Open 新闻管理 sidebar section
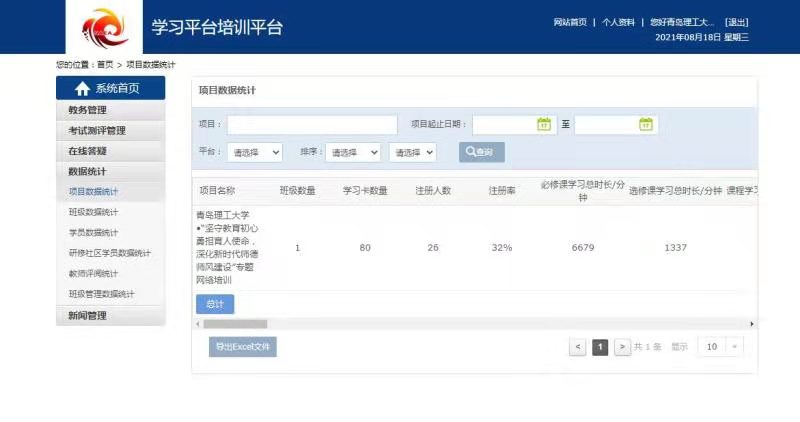800x422 pixels. click(x=110, y=316)
